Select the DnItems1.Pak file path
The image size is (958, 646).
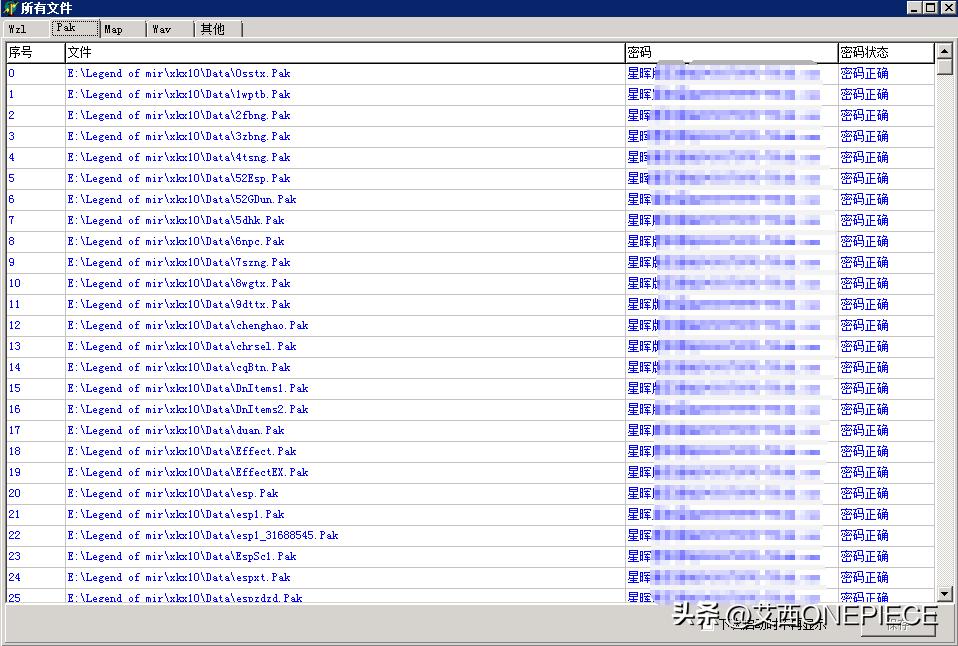[x=188, y=388]
